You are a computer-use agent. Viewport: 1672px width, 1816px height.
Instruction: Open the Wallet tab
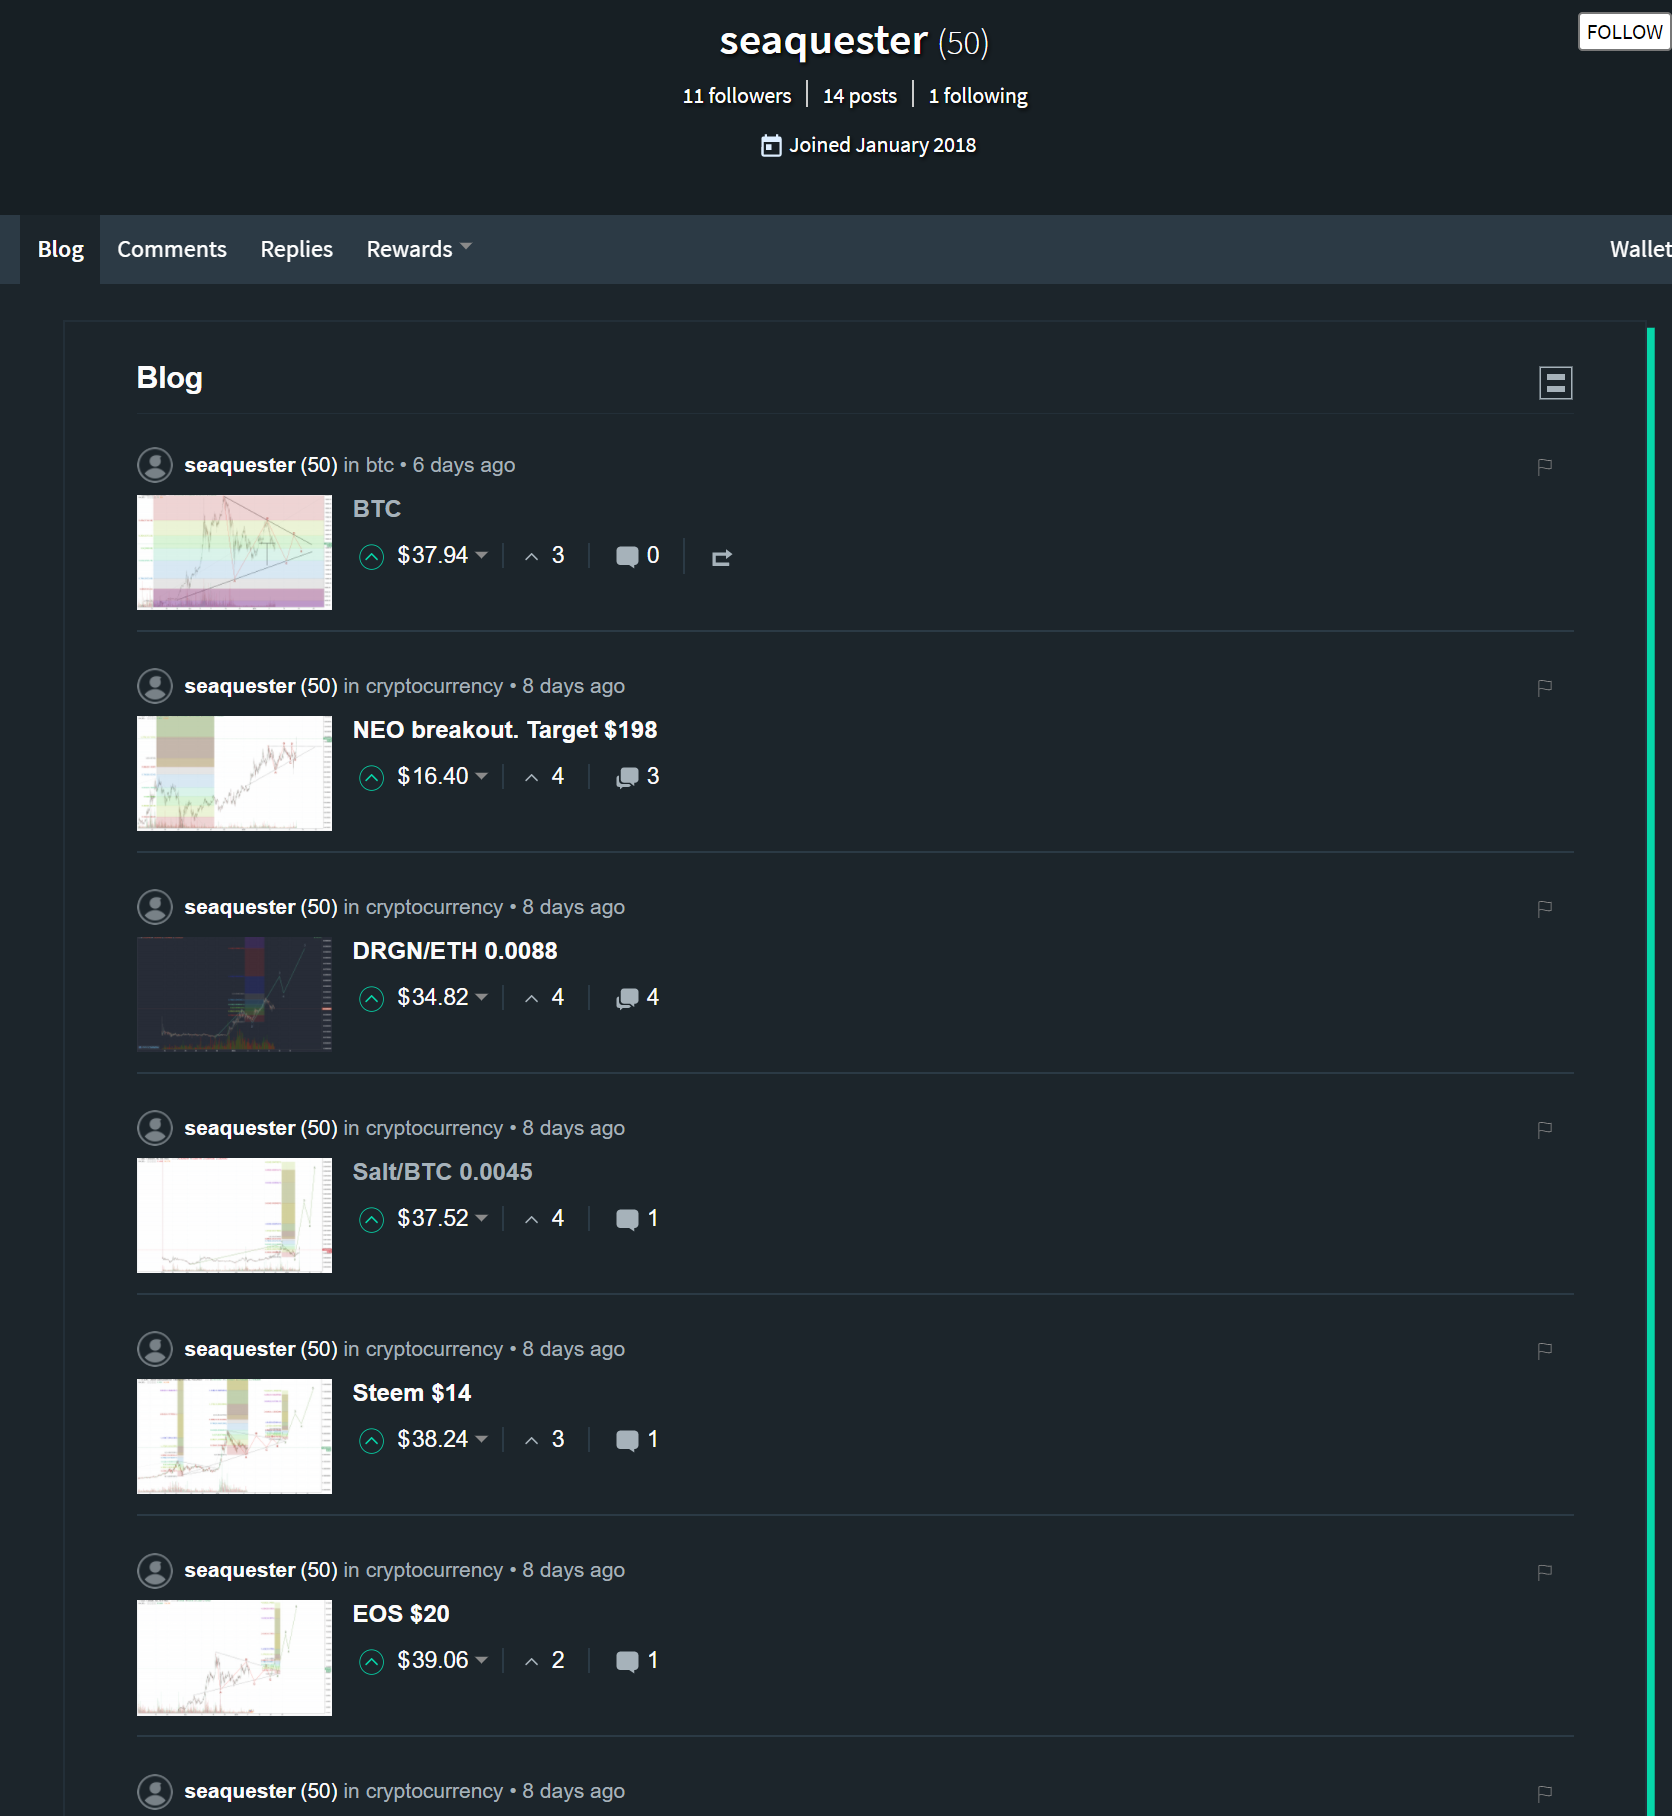pyautogui.click(x=1640, y=249)
